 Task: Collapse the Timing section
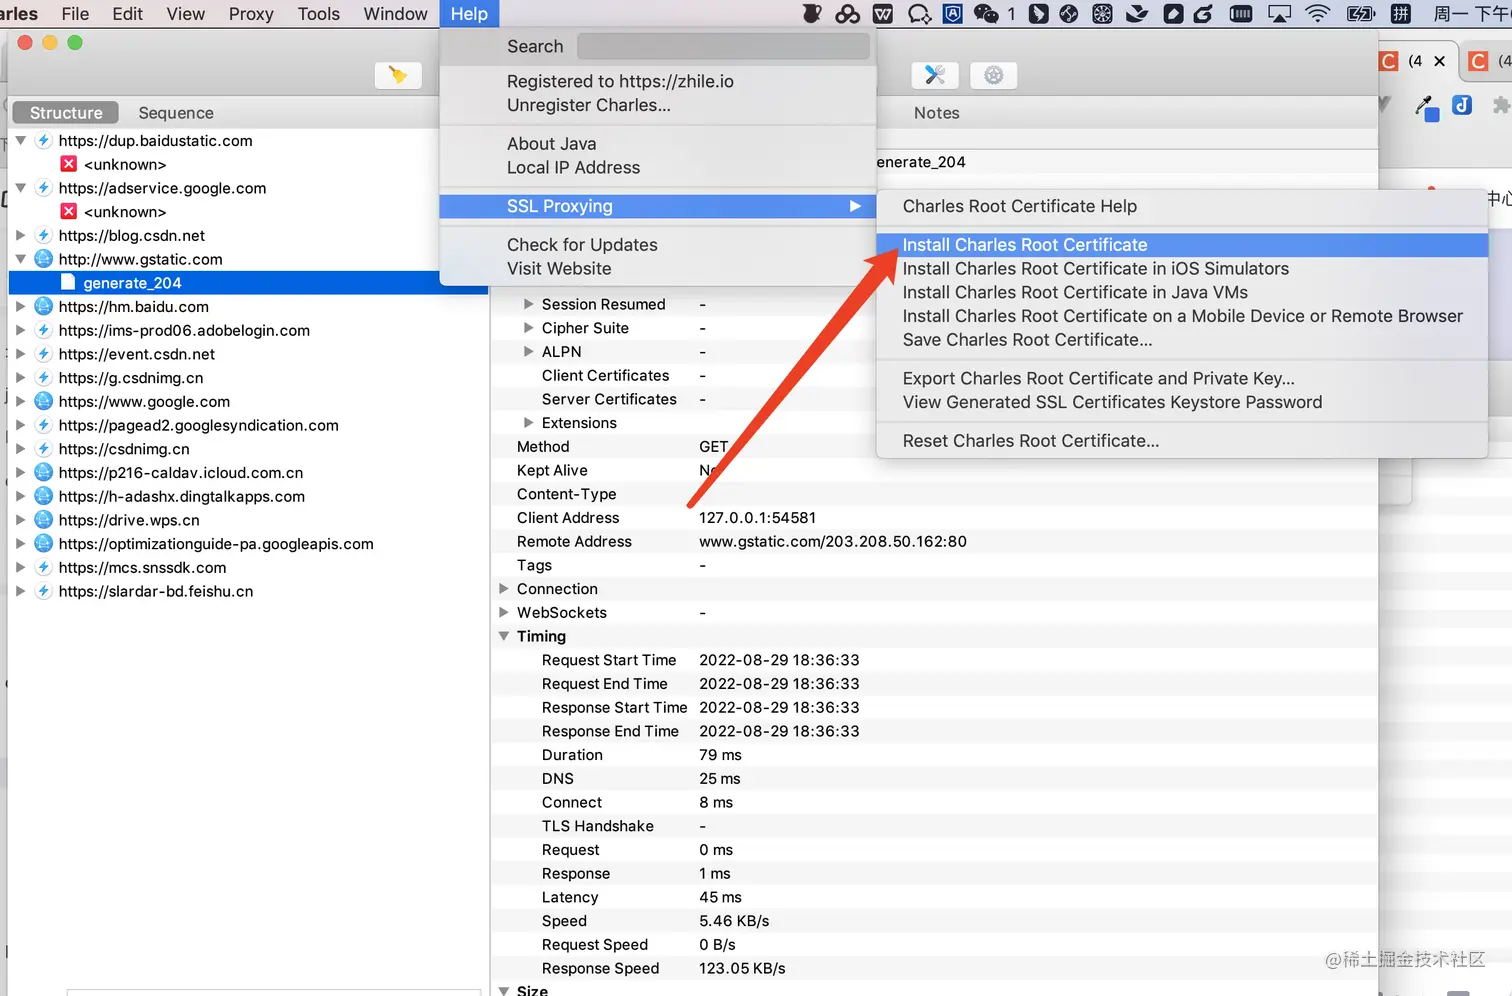504,636
